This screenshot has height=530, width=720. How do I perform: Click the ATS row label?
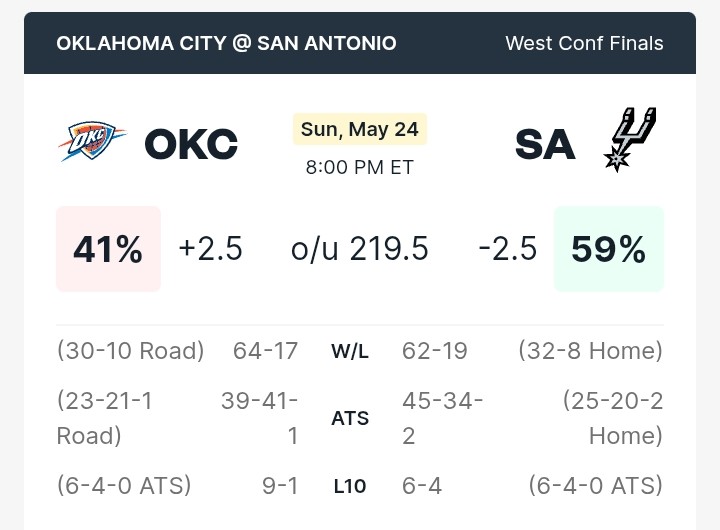point(350,418)
